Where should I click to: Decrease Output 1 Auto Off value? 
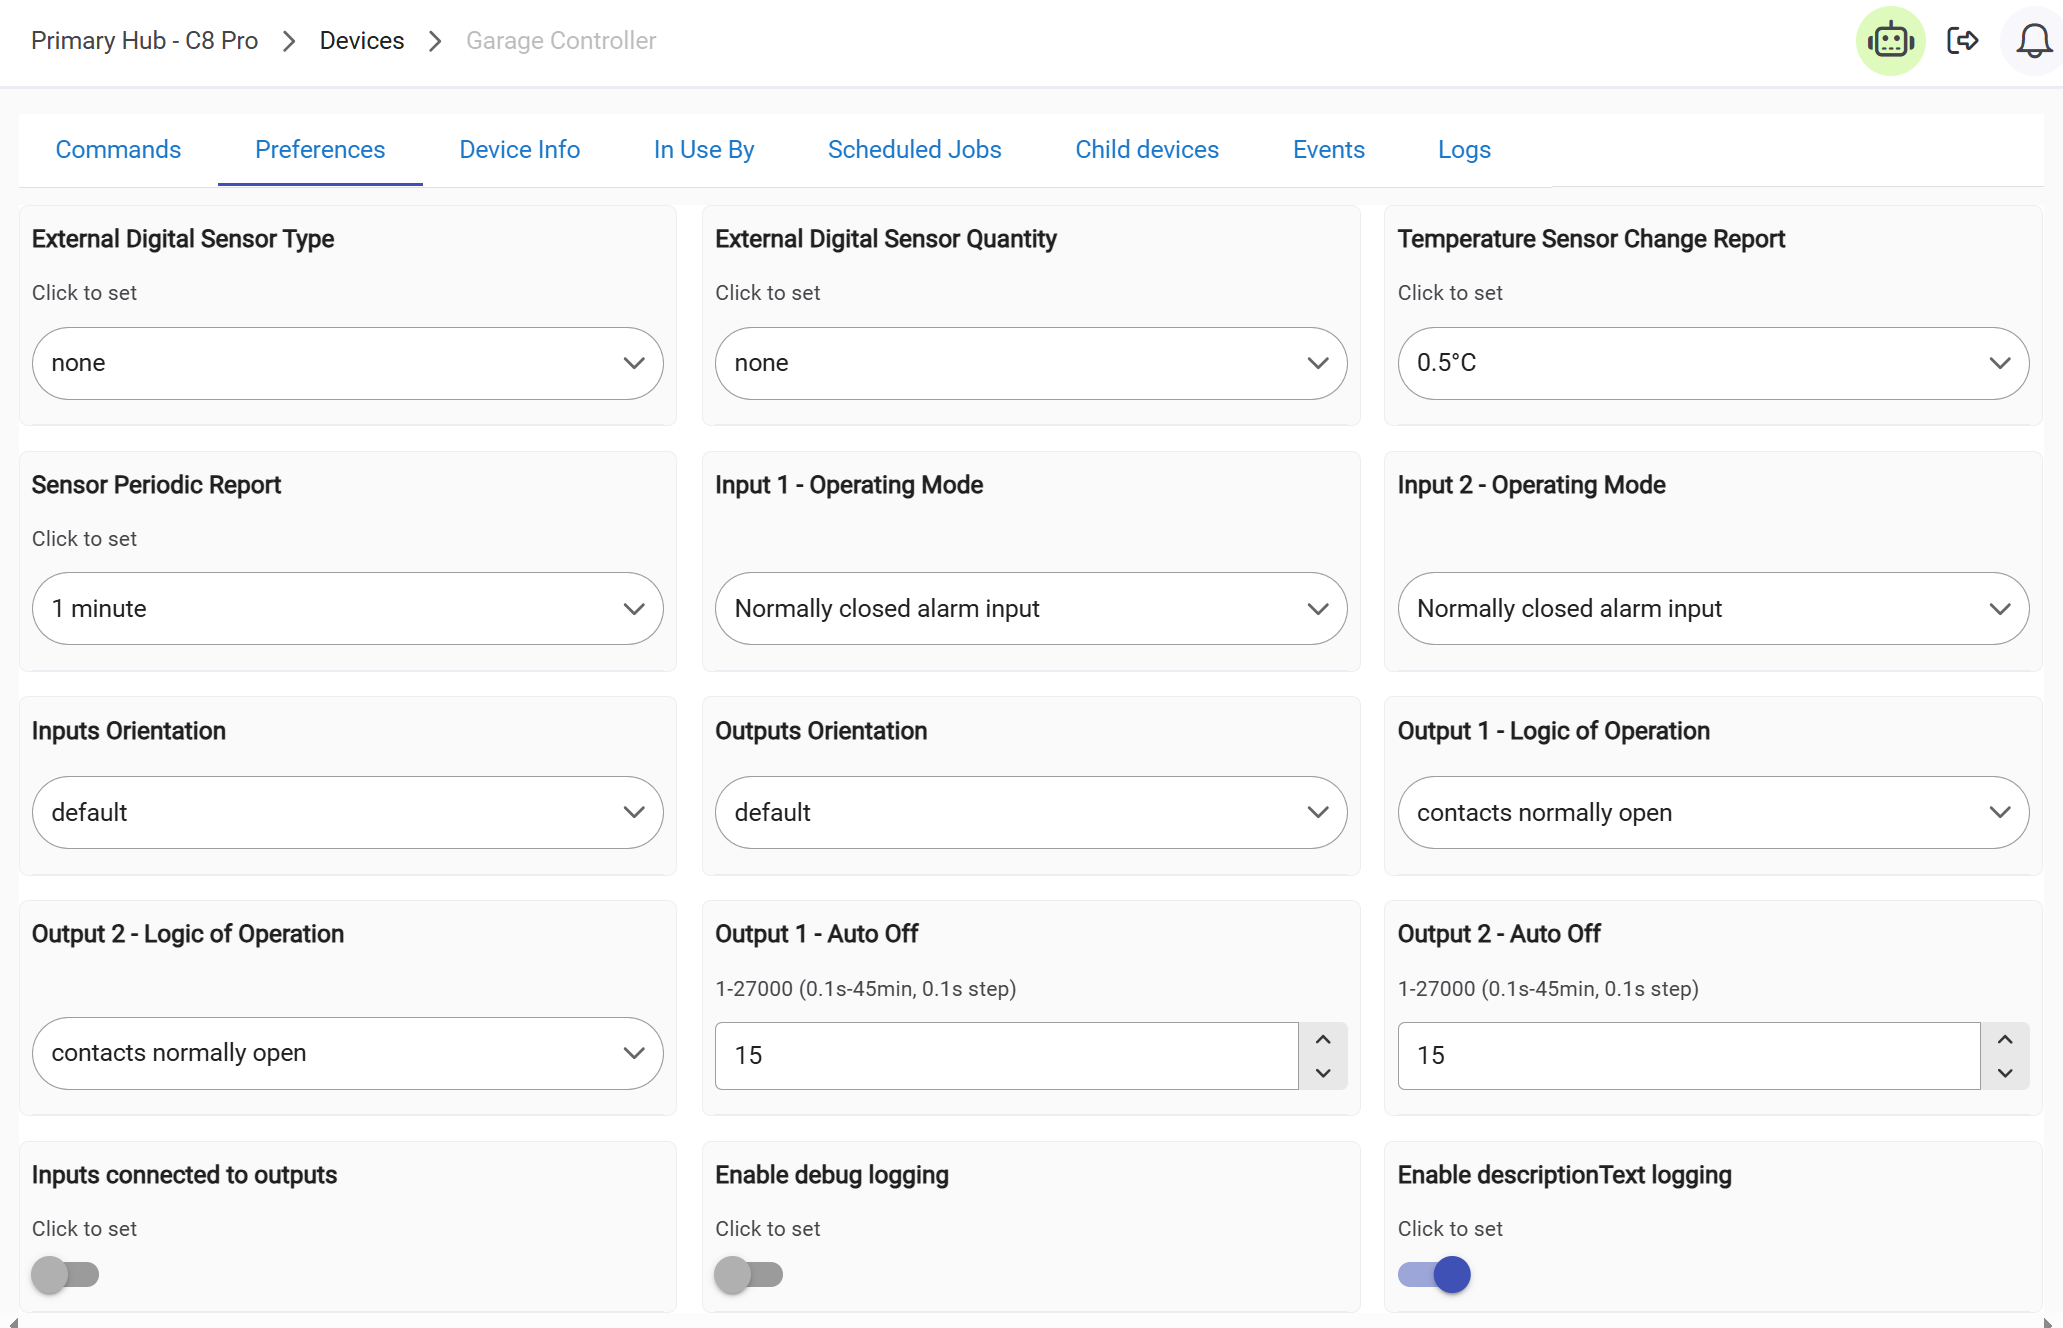point(1323,1073)
